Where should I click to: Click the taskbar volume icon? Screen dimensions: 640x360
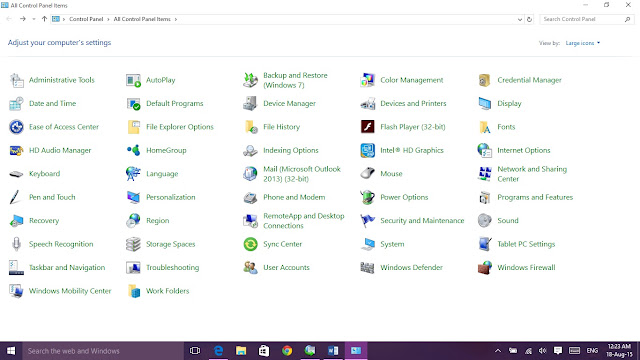542,351
